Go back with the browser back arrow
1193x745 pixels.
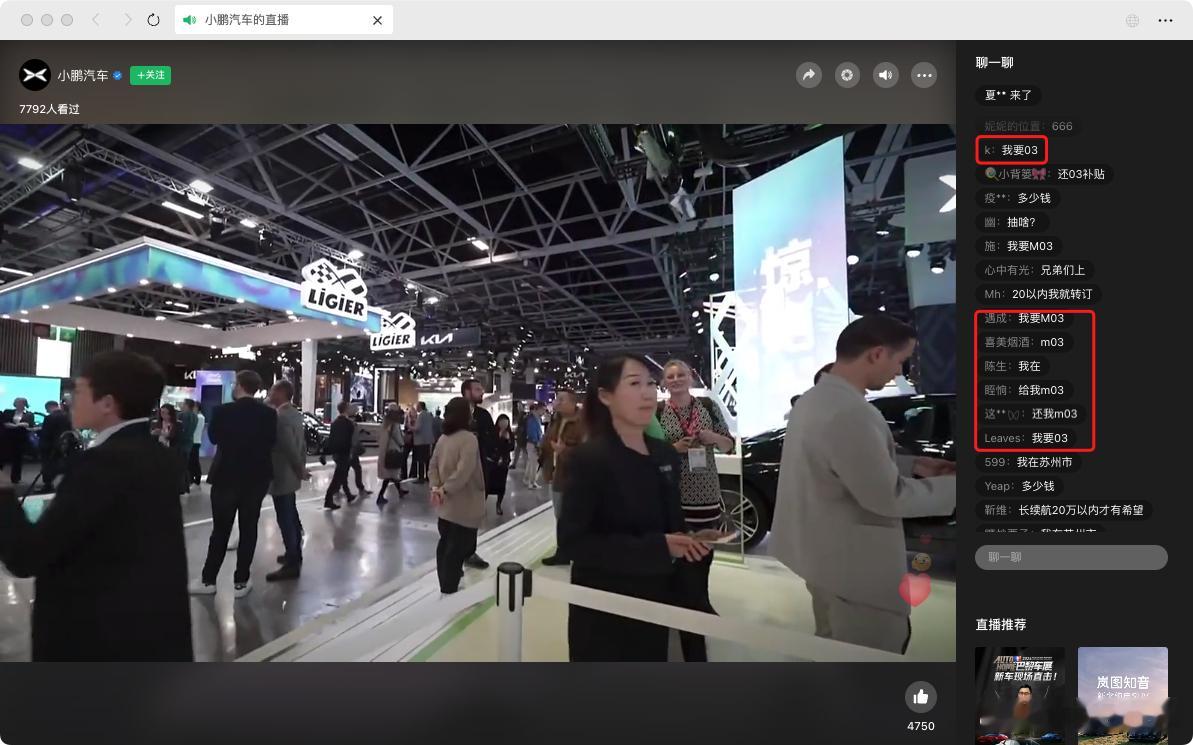[96, 20]
